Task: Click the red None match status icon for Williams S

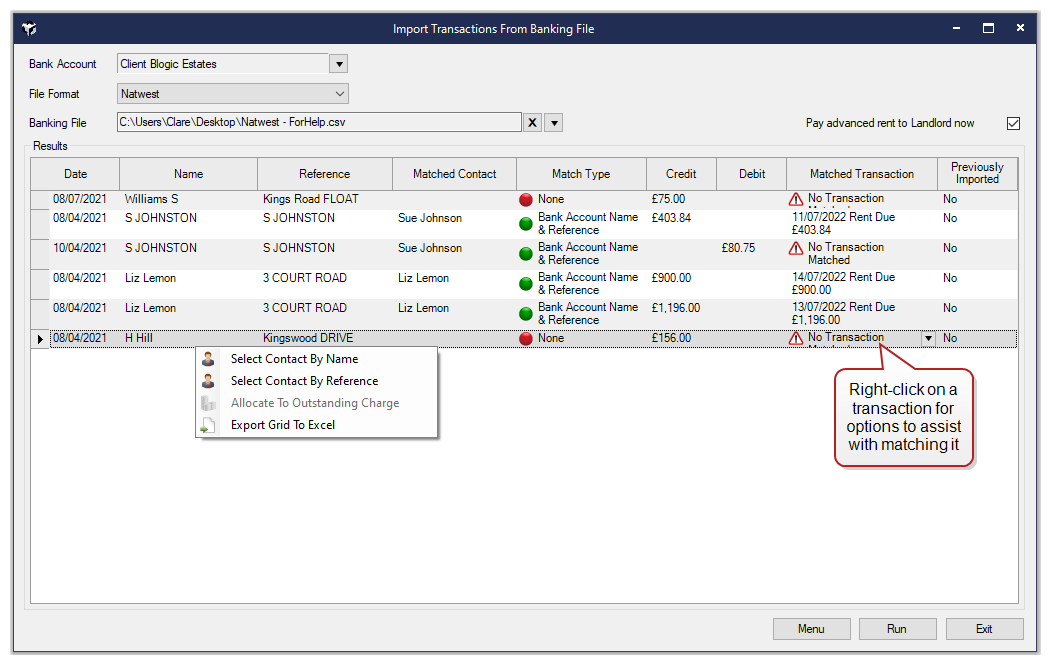Action: (526, 199)
